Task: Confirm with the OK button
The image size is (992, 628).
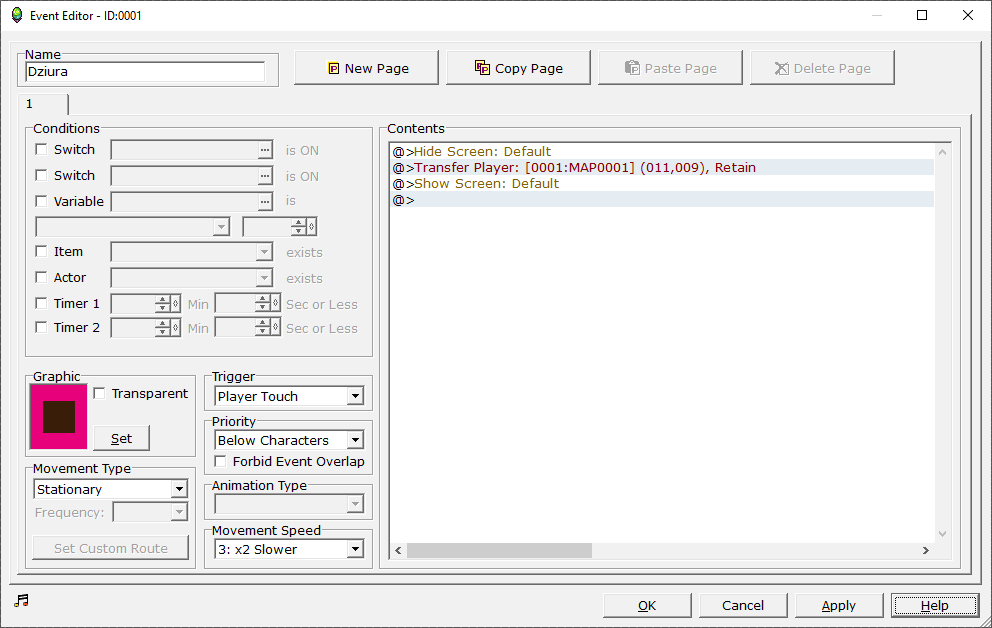Action: pyautogui.click(x=647, y=605)
